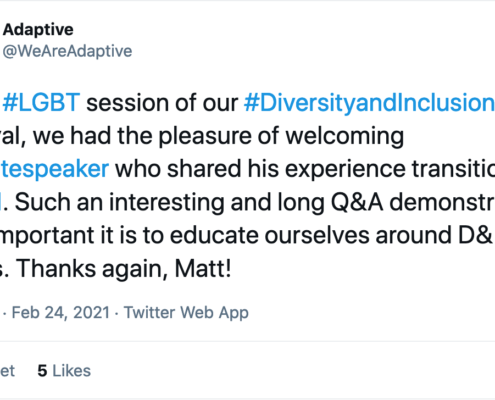Viewport: 495px width, 400px height.
Task: Open the Adaptive profile display name
Action: (38, 30)
